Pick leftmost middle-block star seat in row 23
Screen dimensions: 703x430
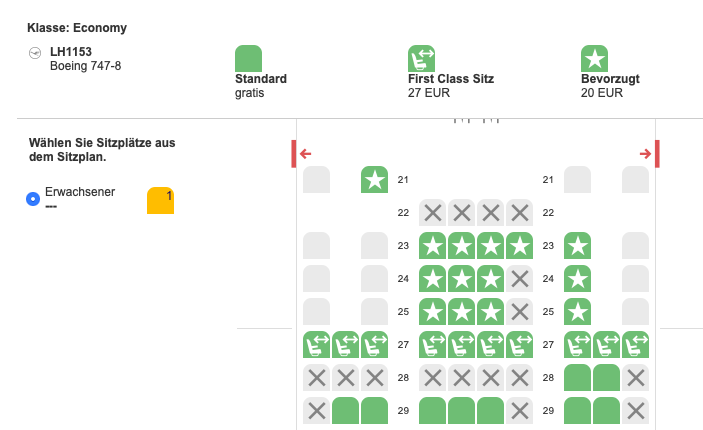click(433, 246)
